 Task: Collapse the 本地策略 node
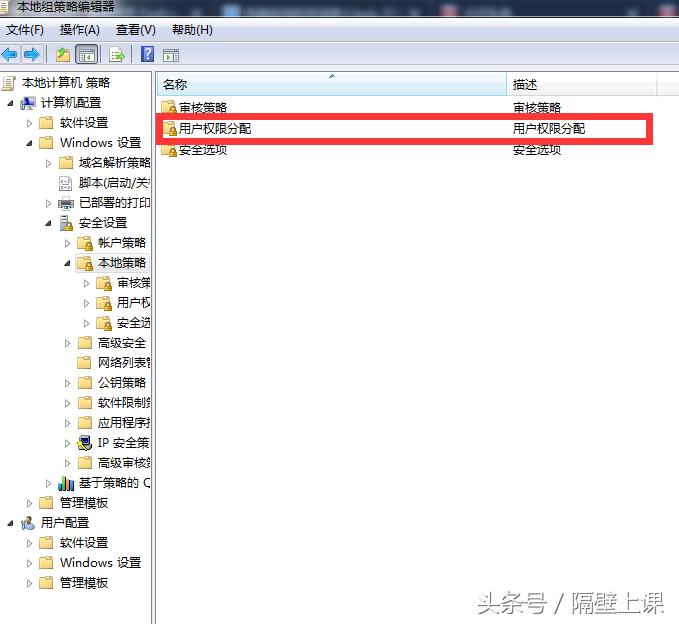tap(68, 263)
